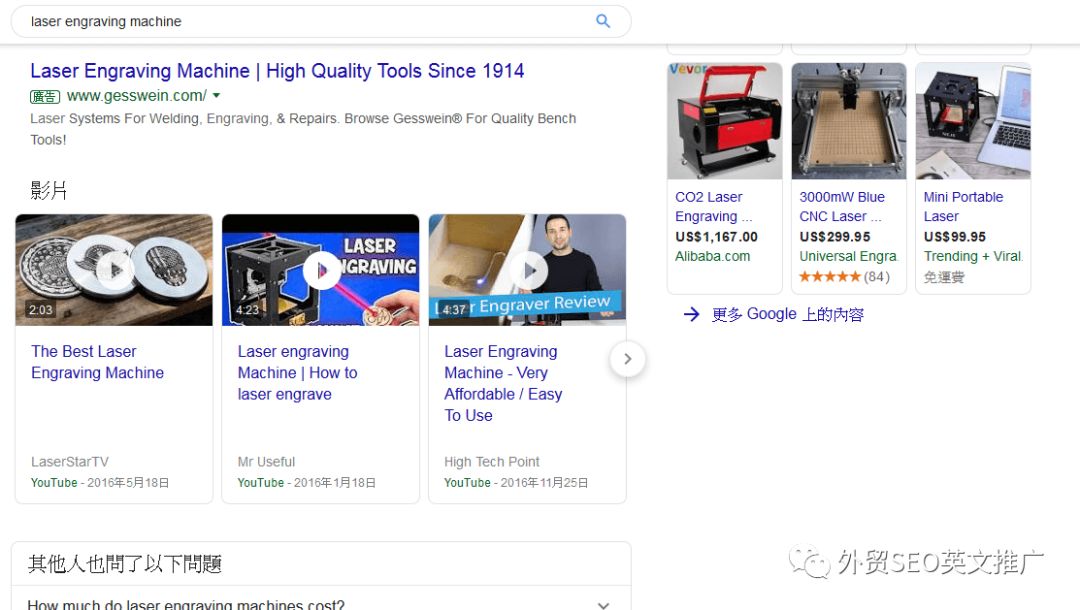The height and width of the screenshot is (610, 1080).
Task: Select the 3000mW Blue CNC Laser product image
Action: (x=848, y=122)
